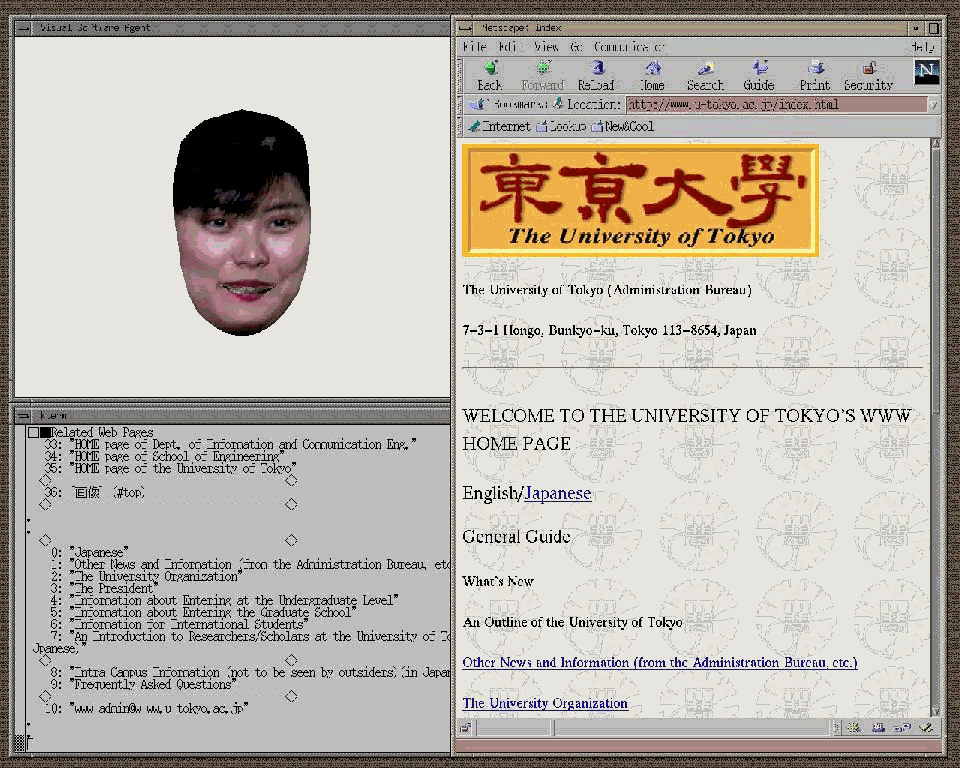
Task: Expand the Location URL dropdown arrow
Action: (934, 105)
